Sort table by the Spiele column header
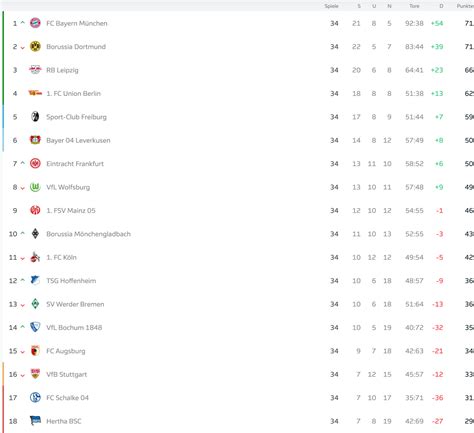 click(331, 6)
